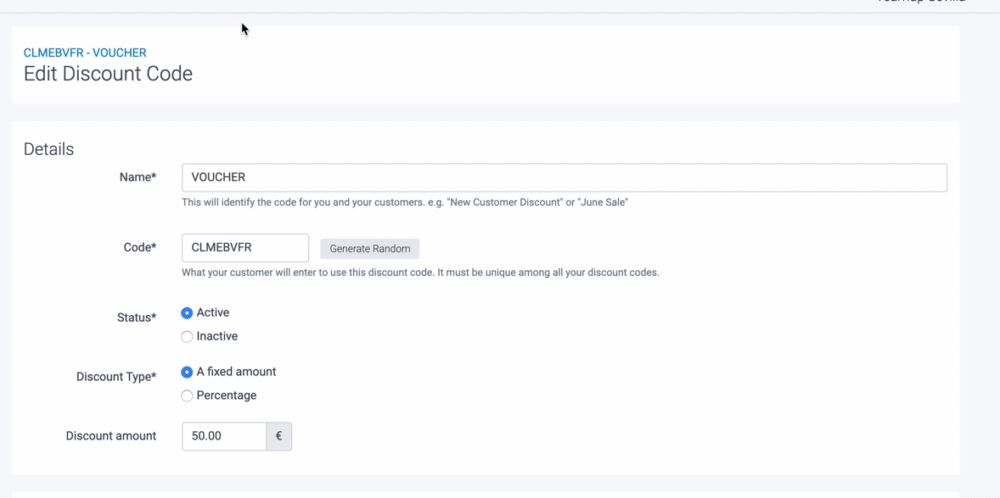
Task: Click the help text below the Code field
Action: [x=420, y=272]
